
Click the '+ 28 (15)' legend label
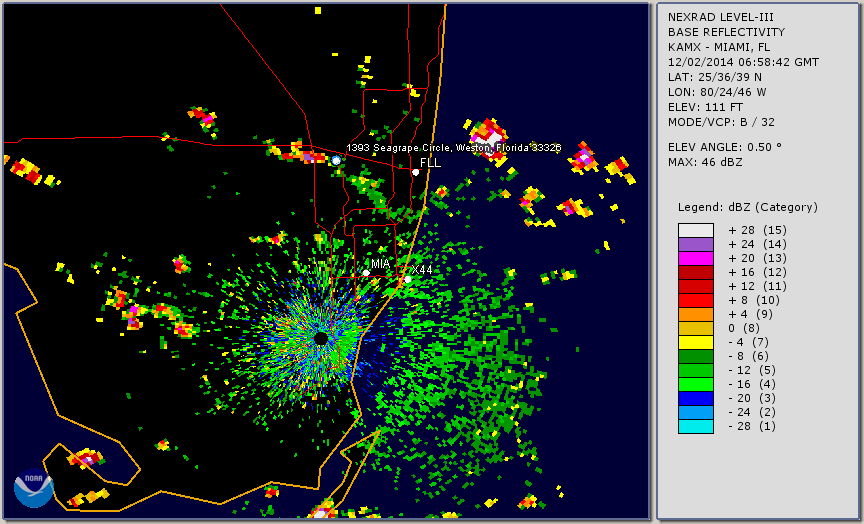(758, 230)
